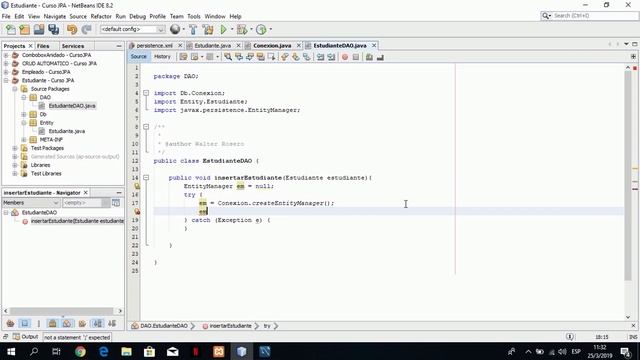Click the History view button
This screenshot has width=640, height=360.
(162, 57)
